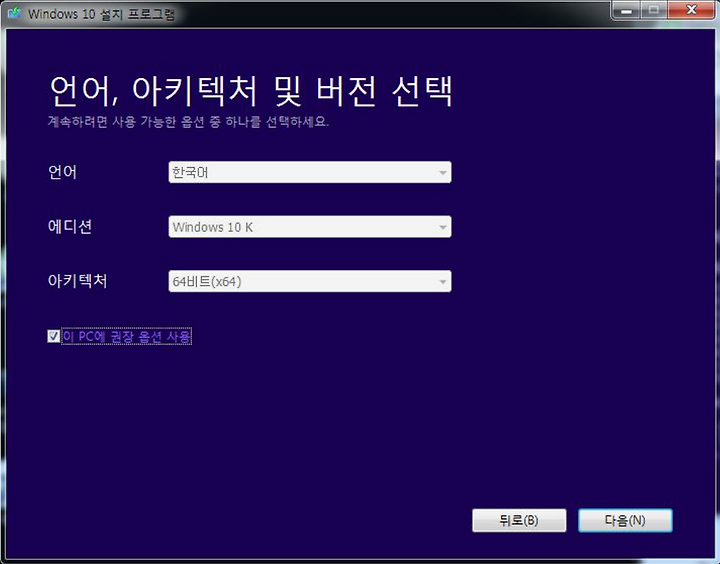Image resolution: width=720 pixels, height=564 pixels.
Task: Click the '에디션' field label
Action: [70, 227]
